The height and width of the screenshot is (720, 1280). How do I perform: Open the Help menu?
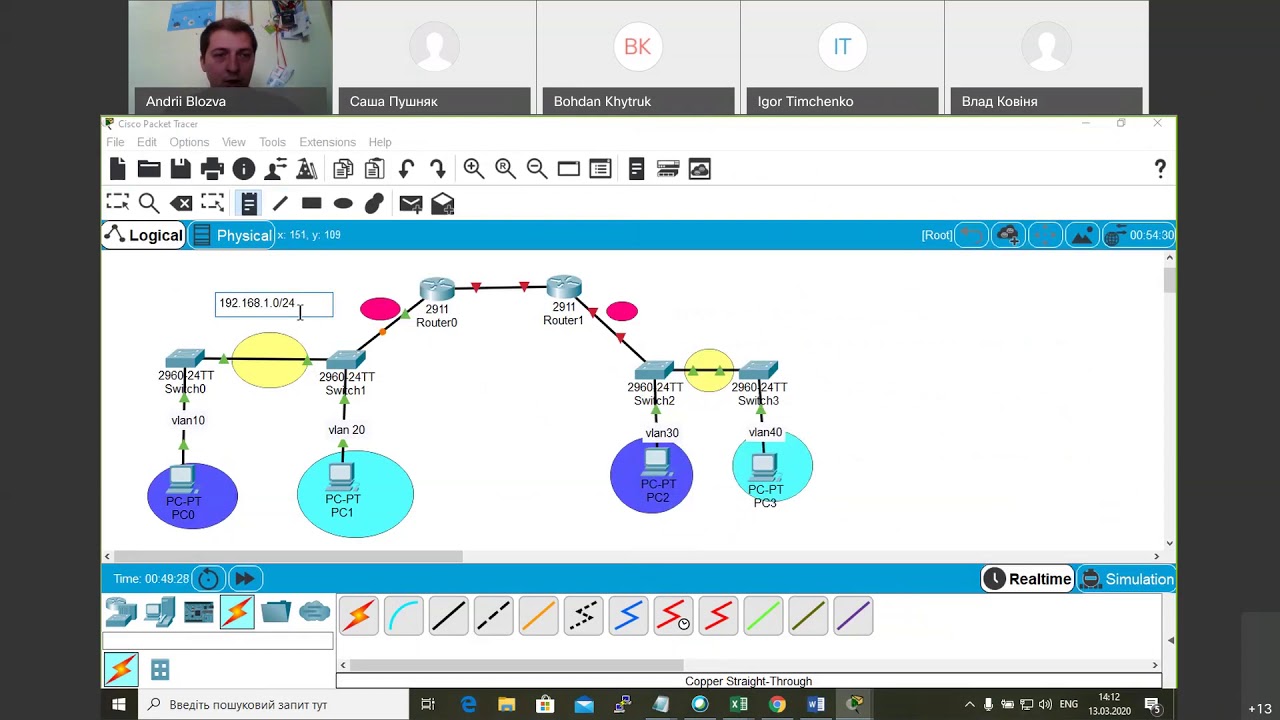point(380,142)
